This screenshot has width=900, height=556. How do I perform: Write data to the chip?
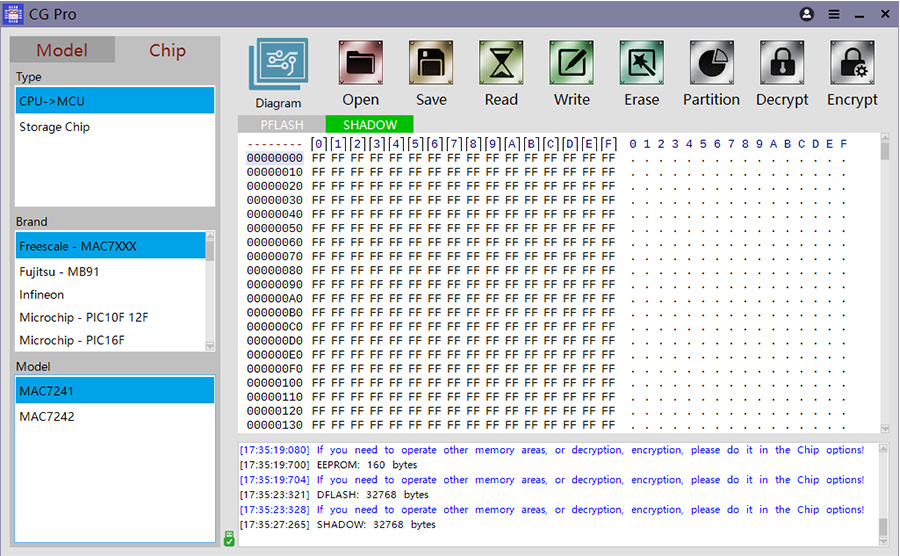571,66
